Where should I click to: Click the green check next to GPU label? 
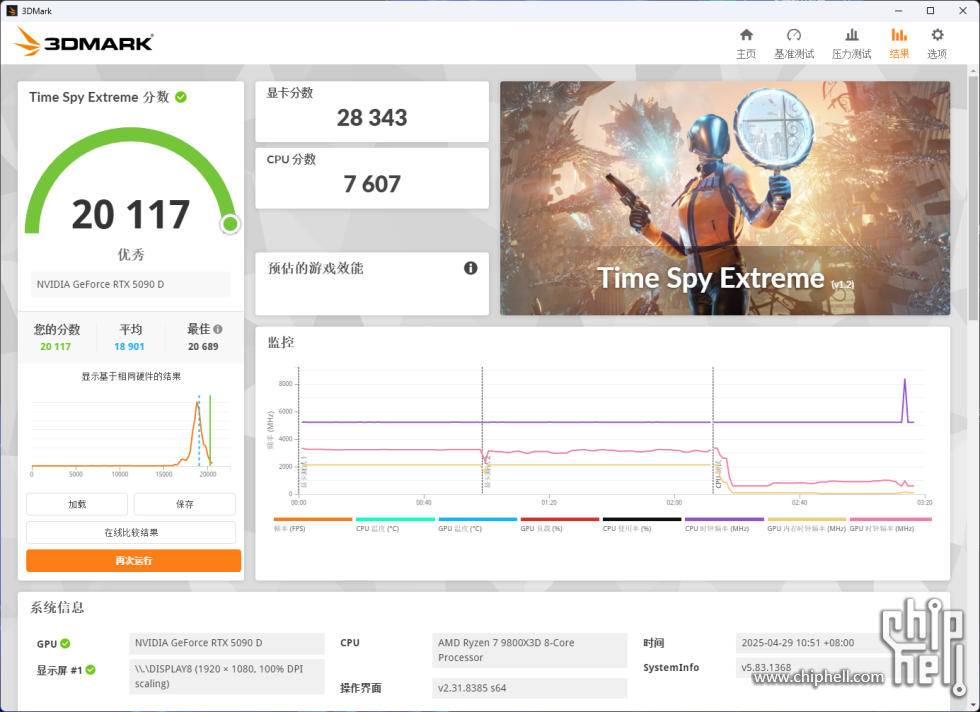click(66, 643)
